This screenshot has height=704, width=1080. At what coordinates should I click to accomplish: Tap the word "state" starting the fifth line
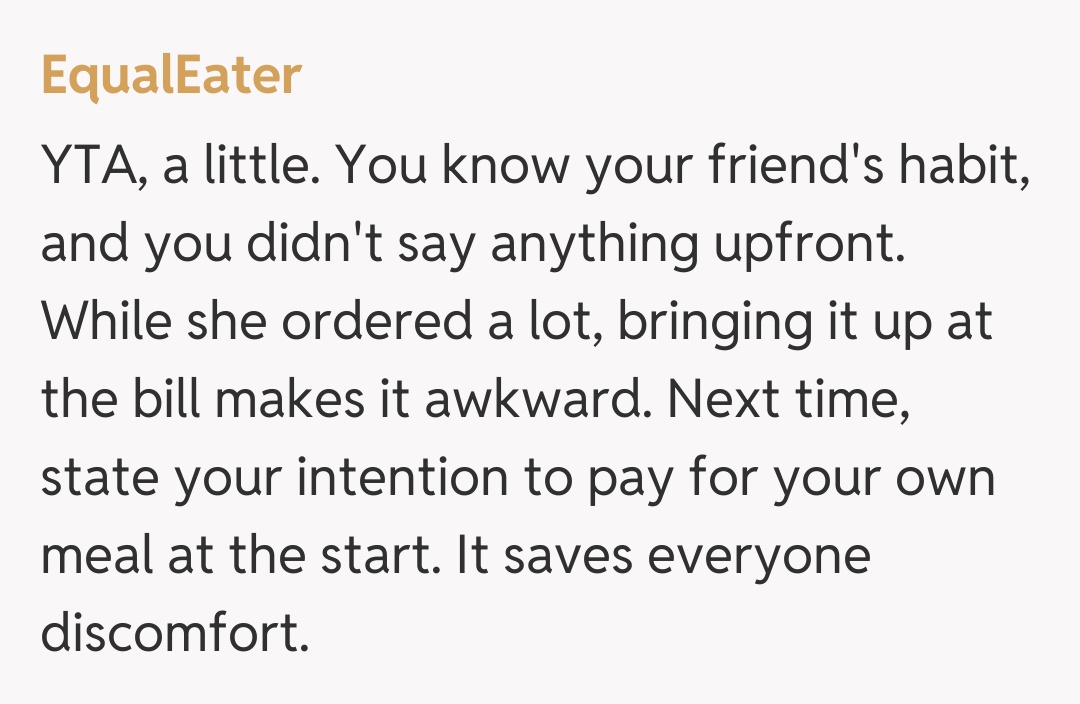click(x=99, y=479)
